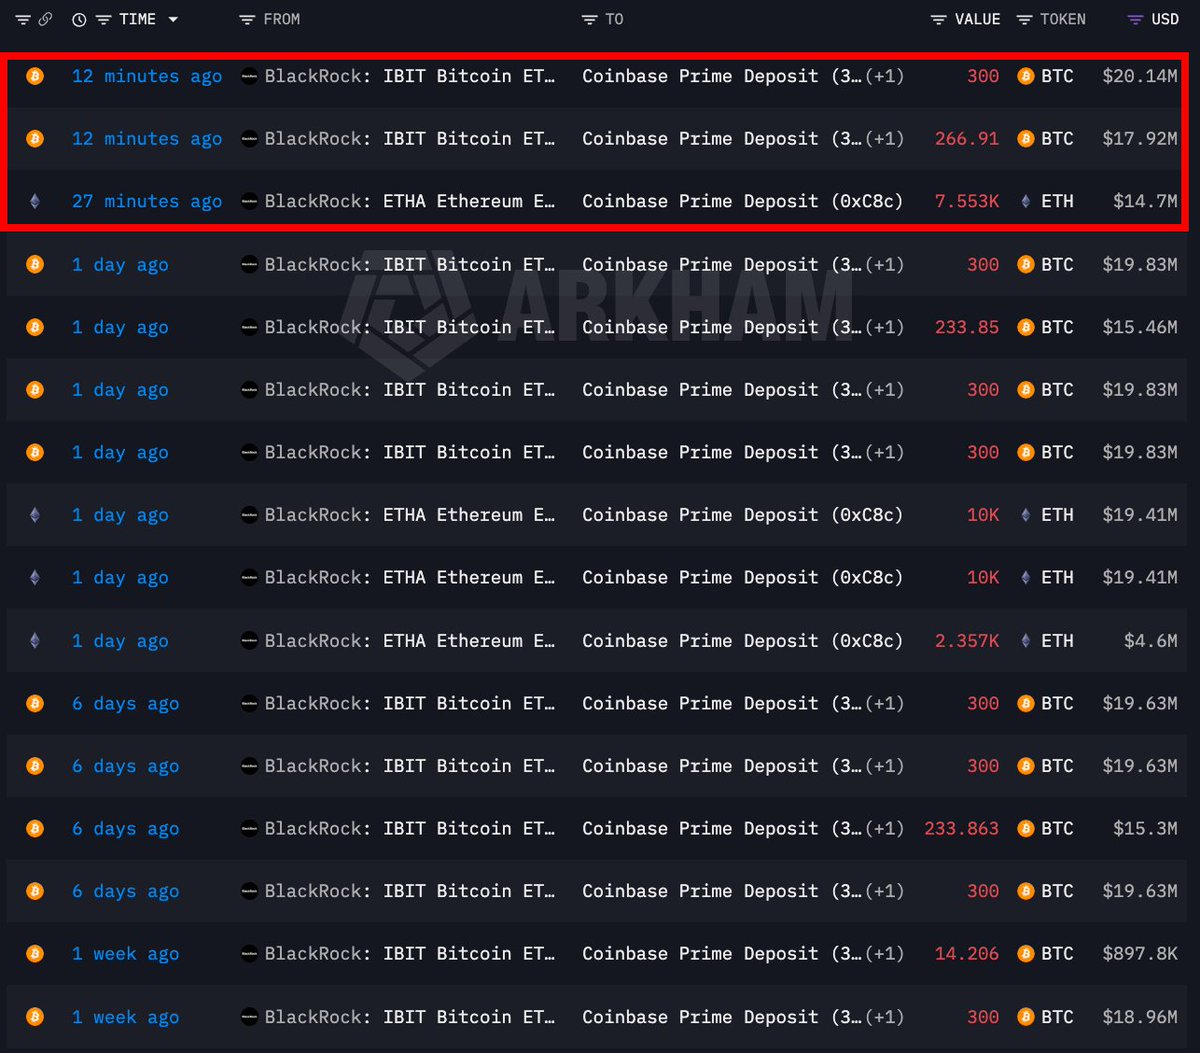
Task: Open the FROM column filter
Action: pos(248,19)
